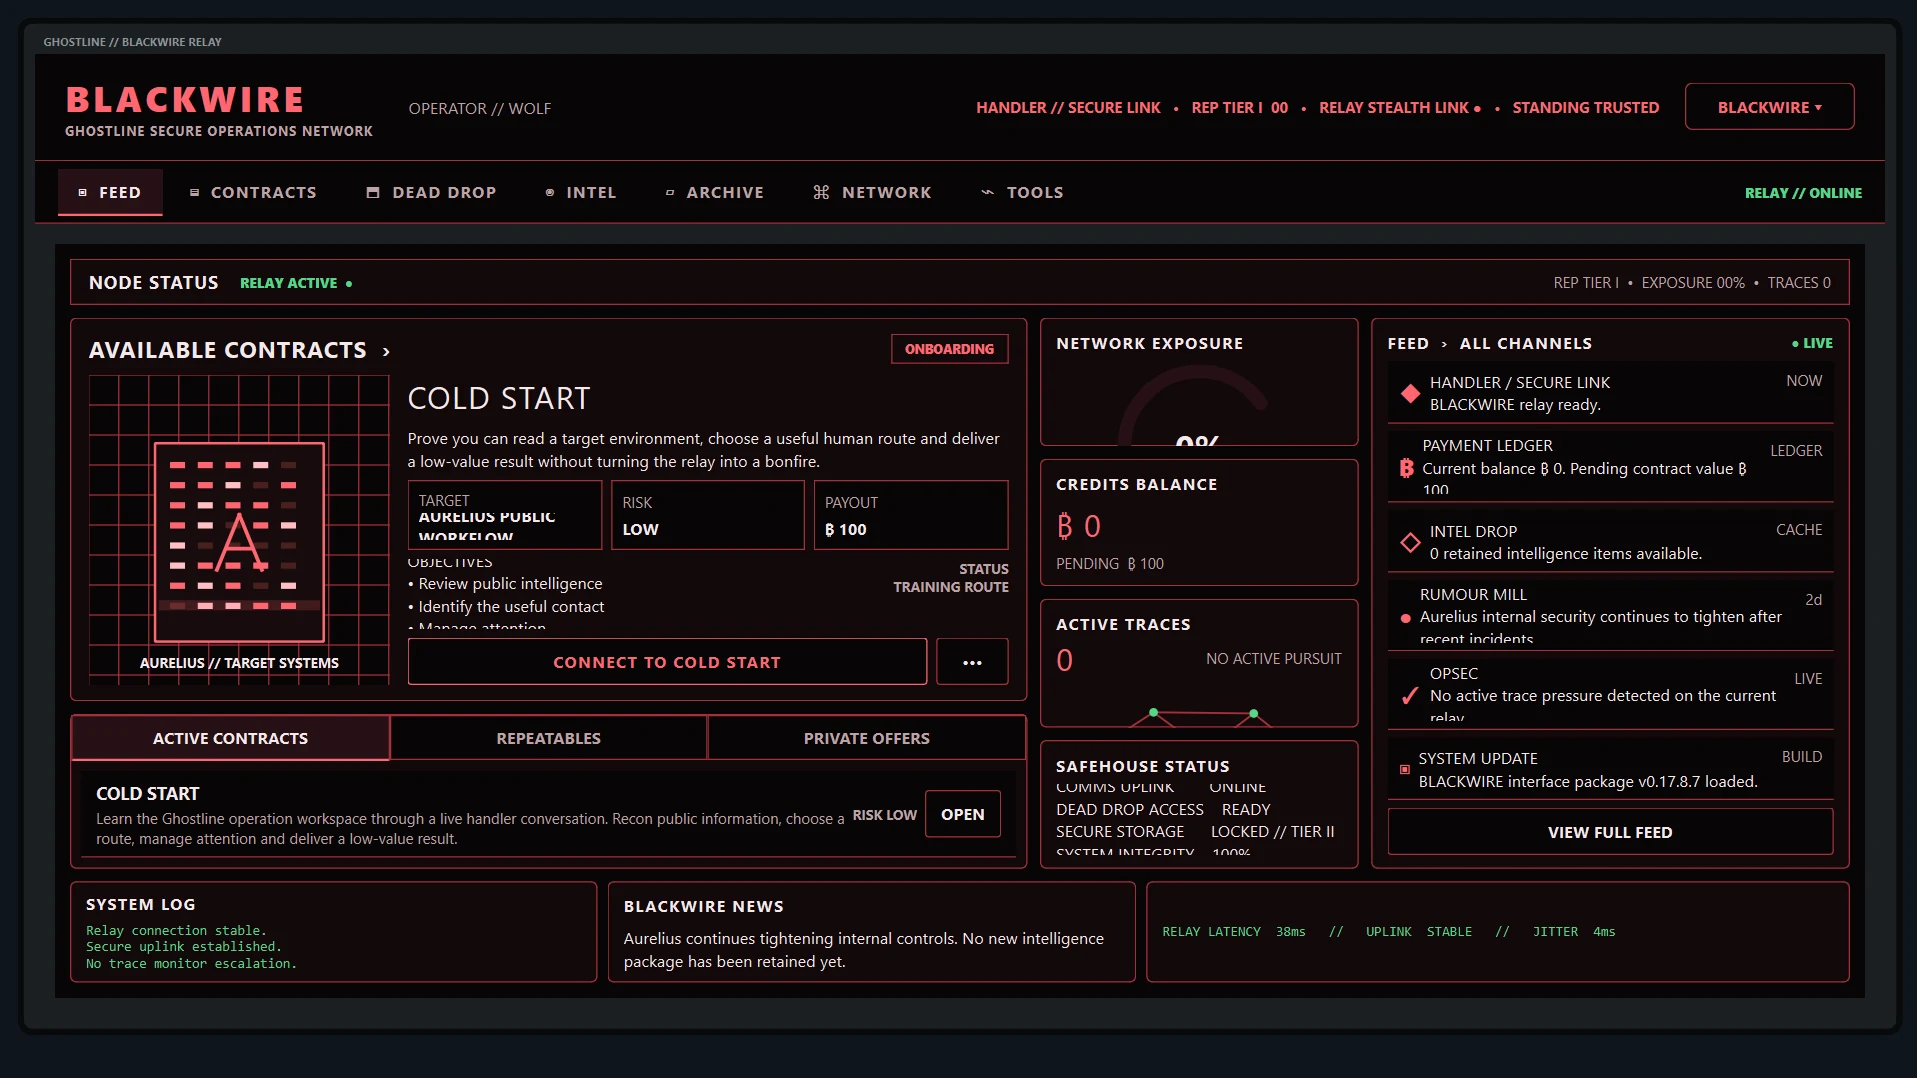1917x1078 pixels.
Task: Switch to the Contracts tab
Action: pyautogui.click(x=253, y=192)
